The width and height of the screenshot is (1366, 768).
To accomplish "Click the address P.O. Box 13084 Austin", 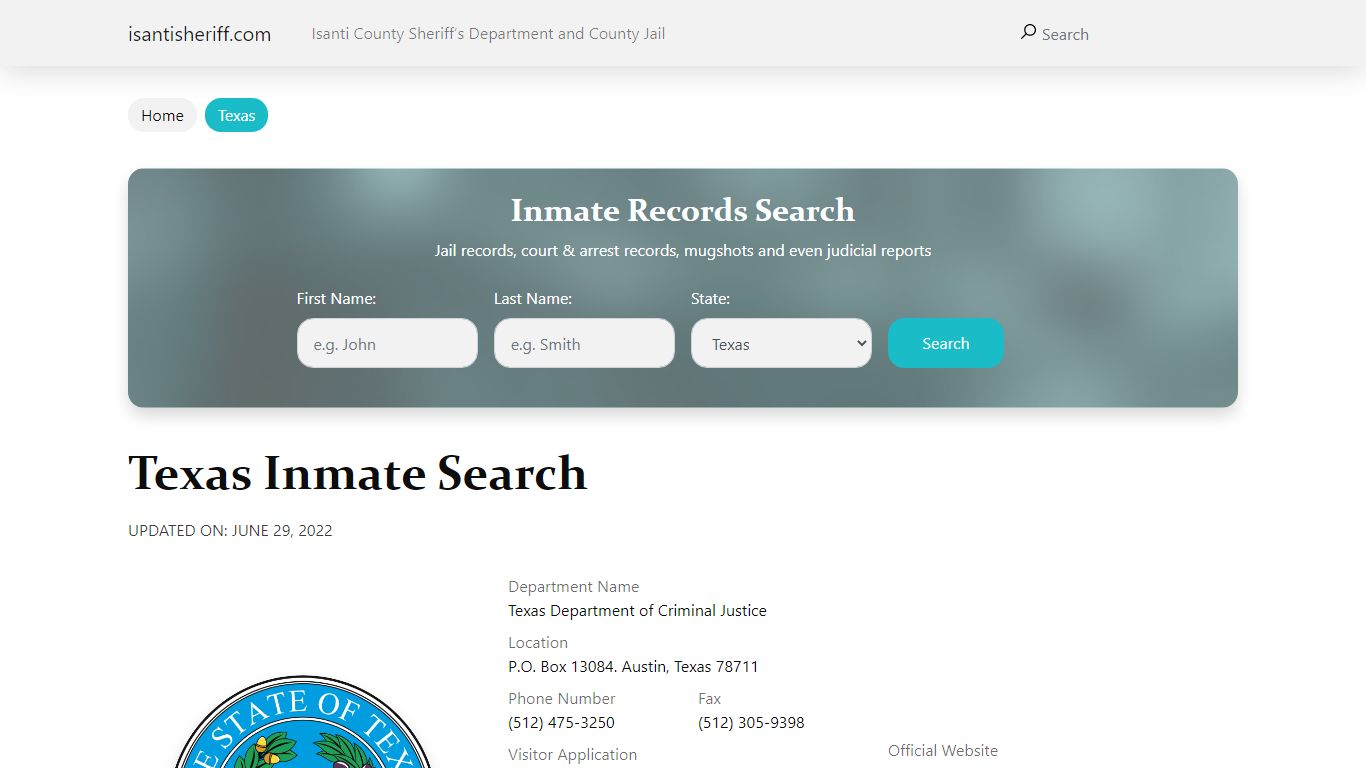I will [633, 666].
